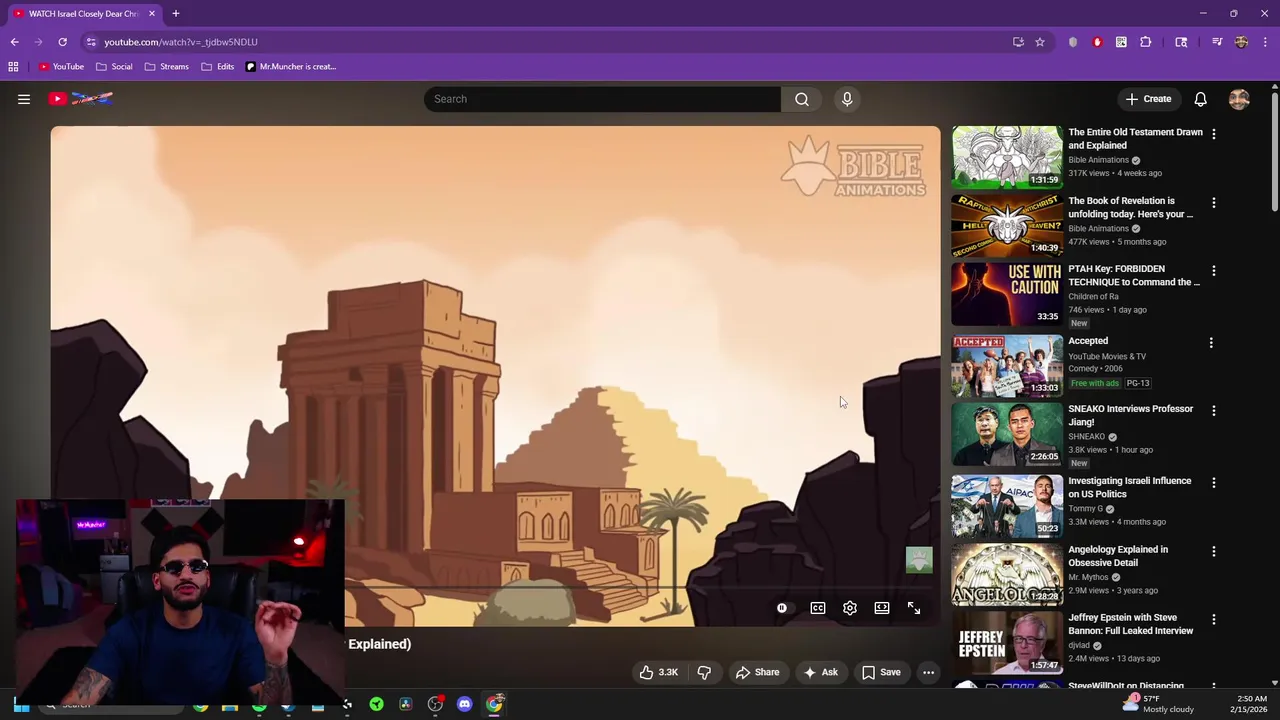Screen dimensions: 1280x720
Task: Open Book of Revelation video title
Action: pyautogui.click(x=1130, y=207)
